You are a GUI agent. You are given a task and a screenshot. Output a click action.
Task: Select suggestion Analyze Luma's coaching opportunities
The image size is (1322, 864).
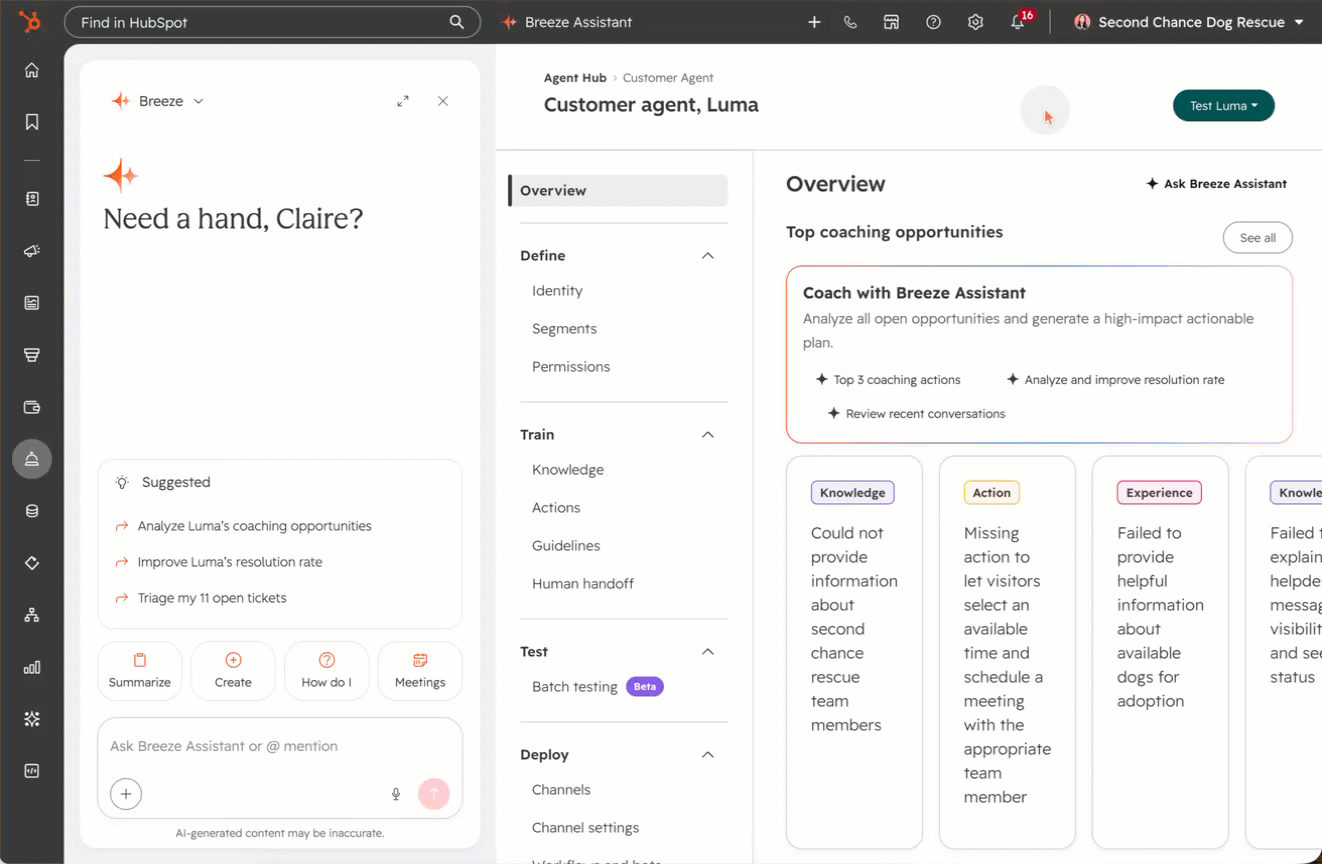pyautogui.click(x=254, y=526)
